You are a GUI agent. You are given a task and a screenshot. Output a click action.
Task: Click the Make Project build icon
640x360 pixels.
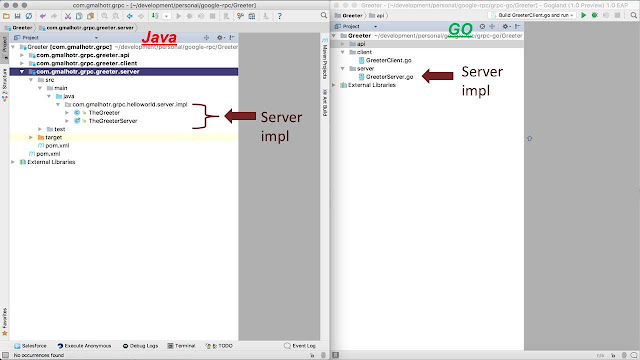coord(155,16)
